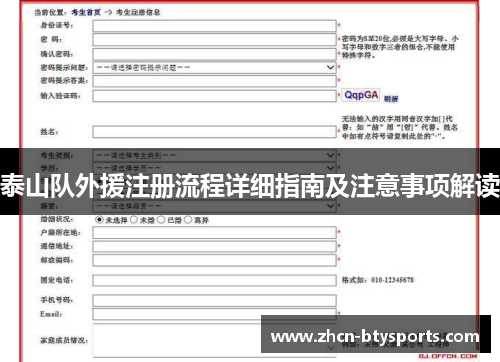Click the 密码提示答案 input box
This screenshot has height=362, width=500.
214,81
